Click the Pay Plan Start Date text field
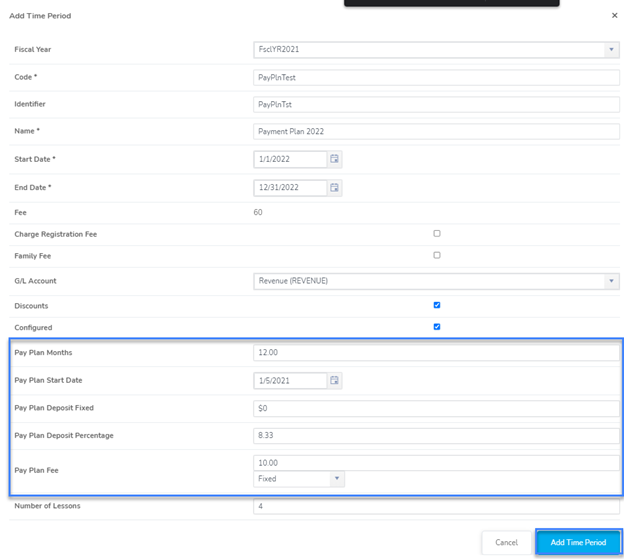This screenshot has width=624, height=559. click(291, 380)
